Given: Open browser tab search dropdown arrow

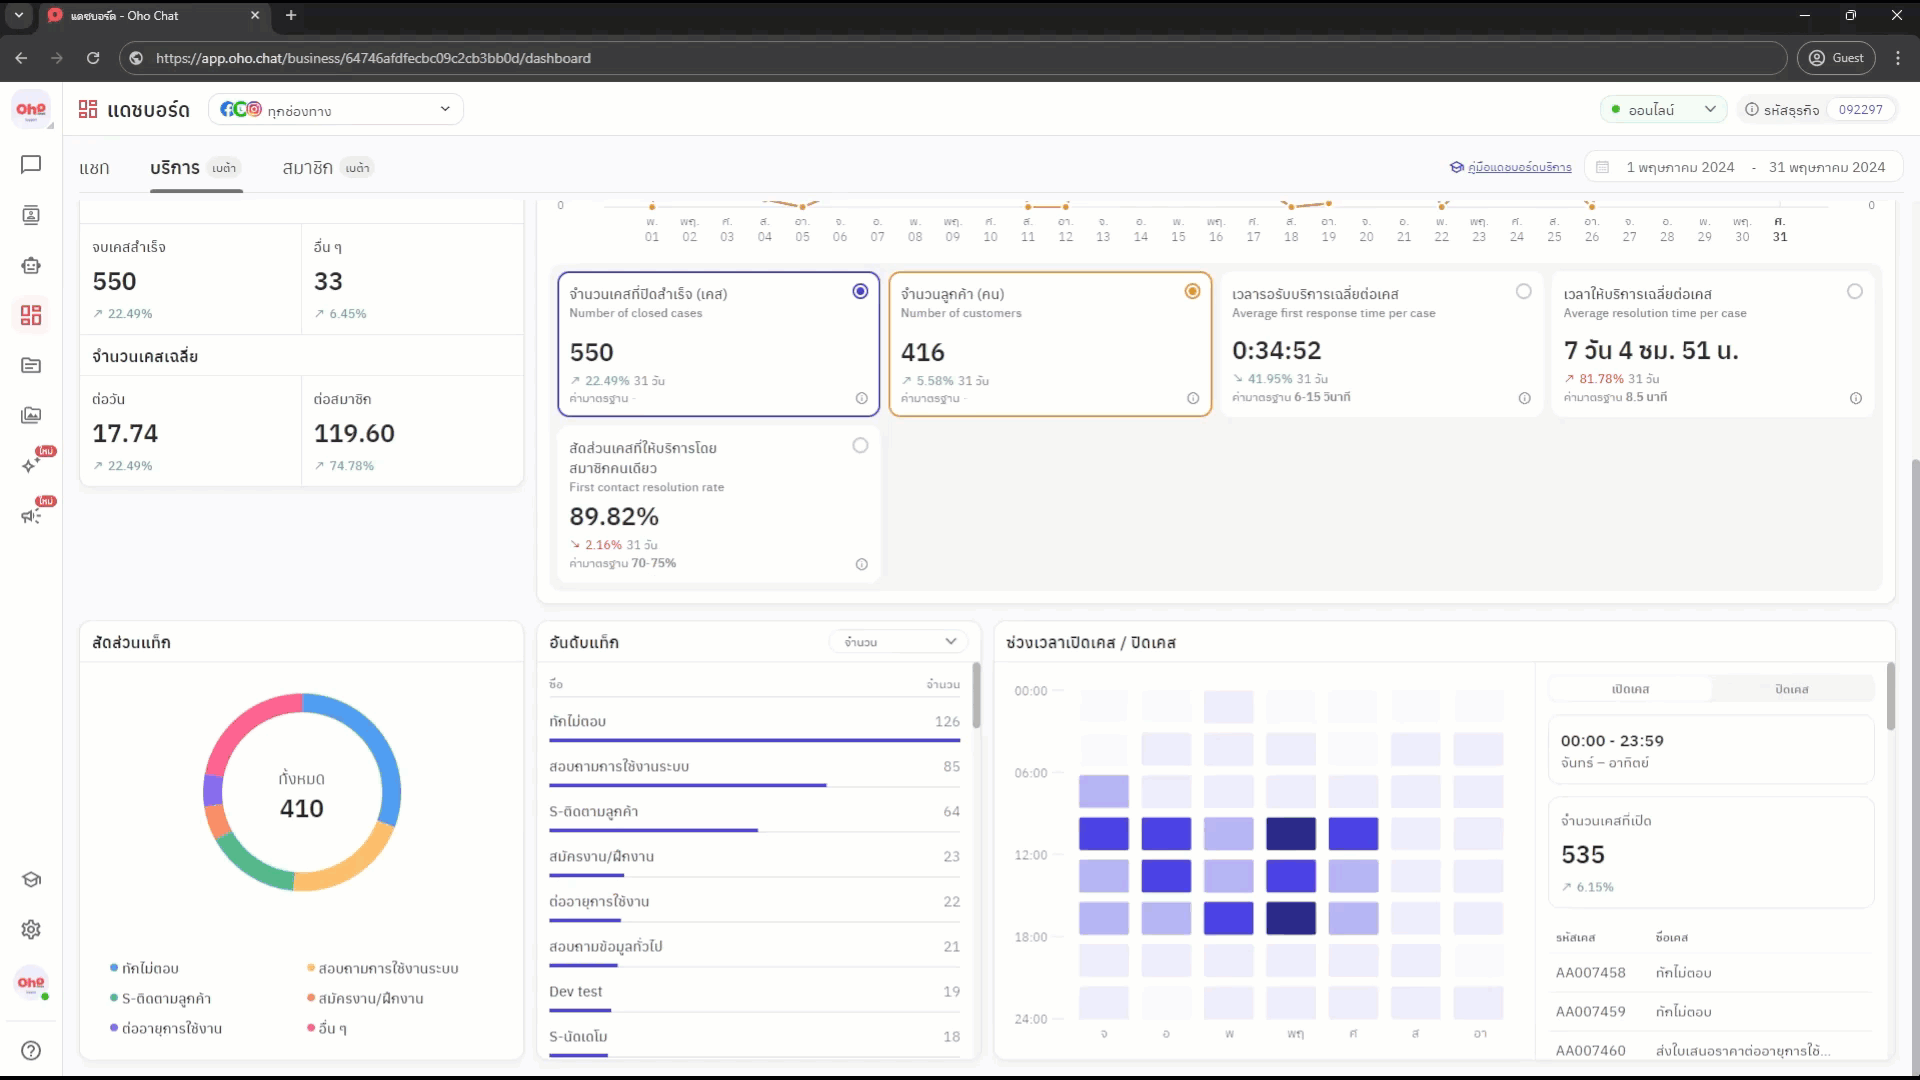Looking at the screenshot, I should point(18,15).
